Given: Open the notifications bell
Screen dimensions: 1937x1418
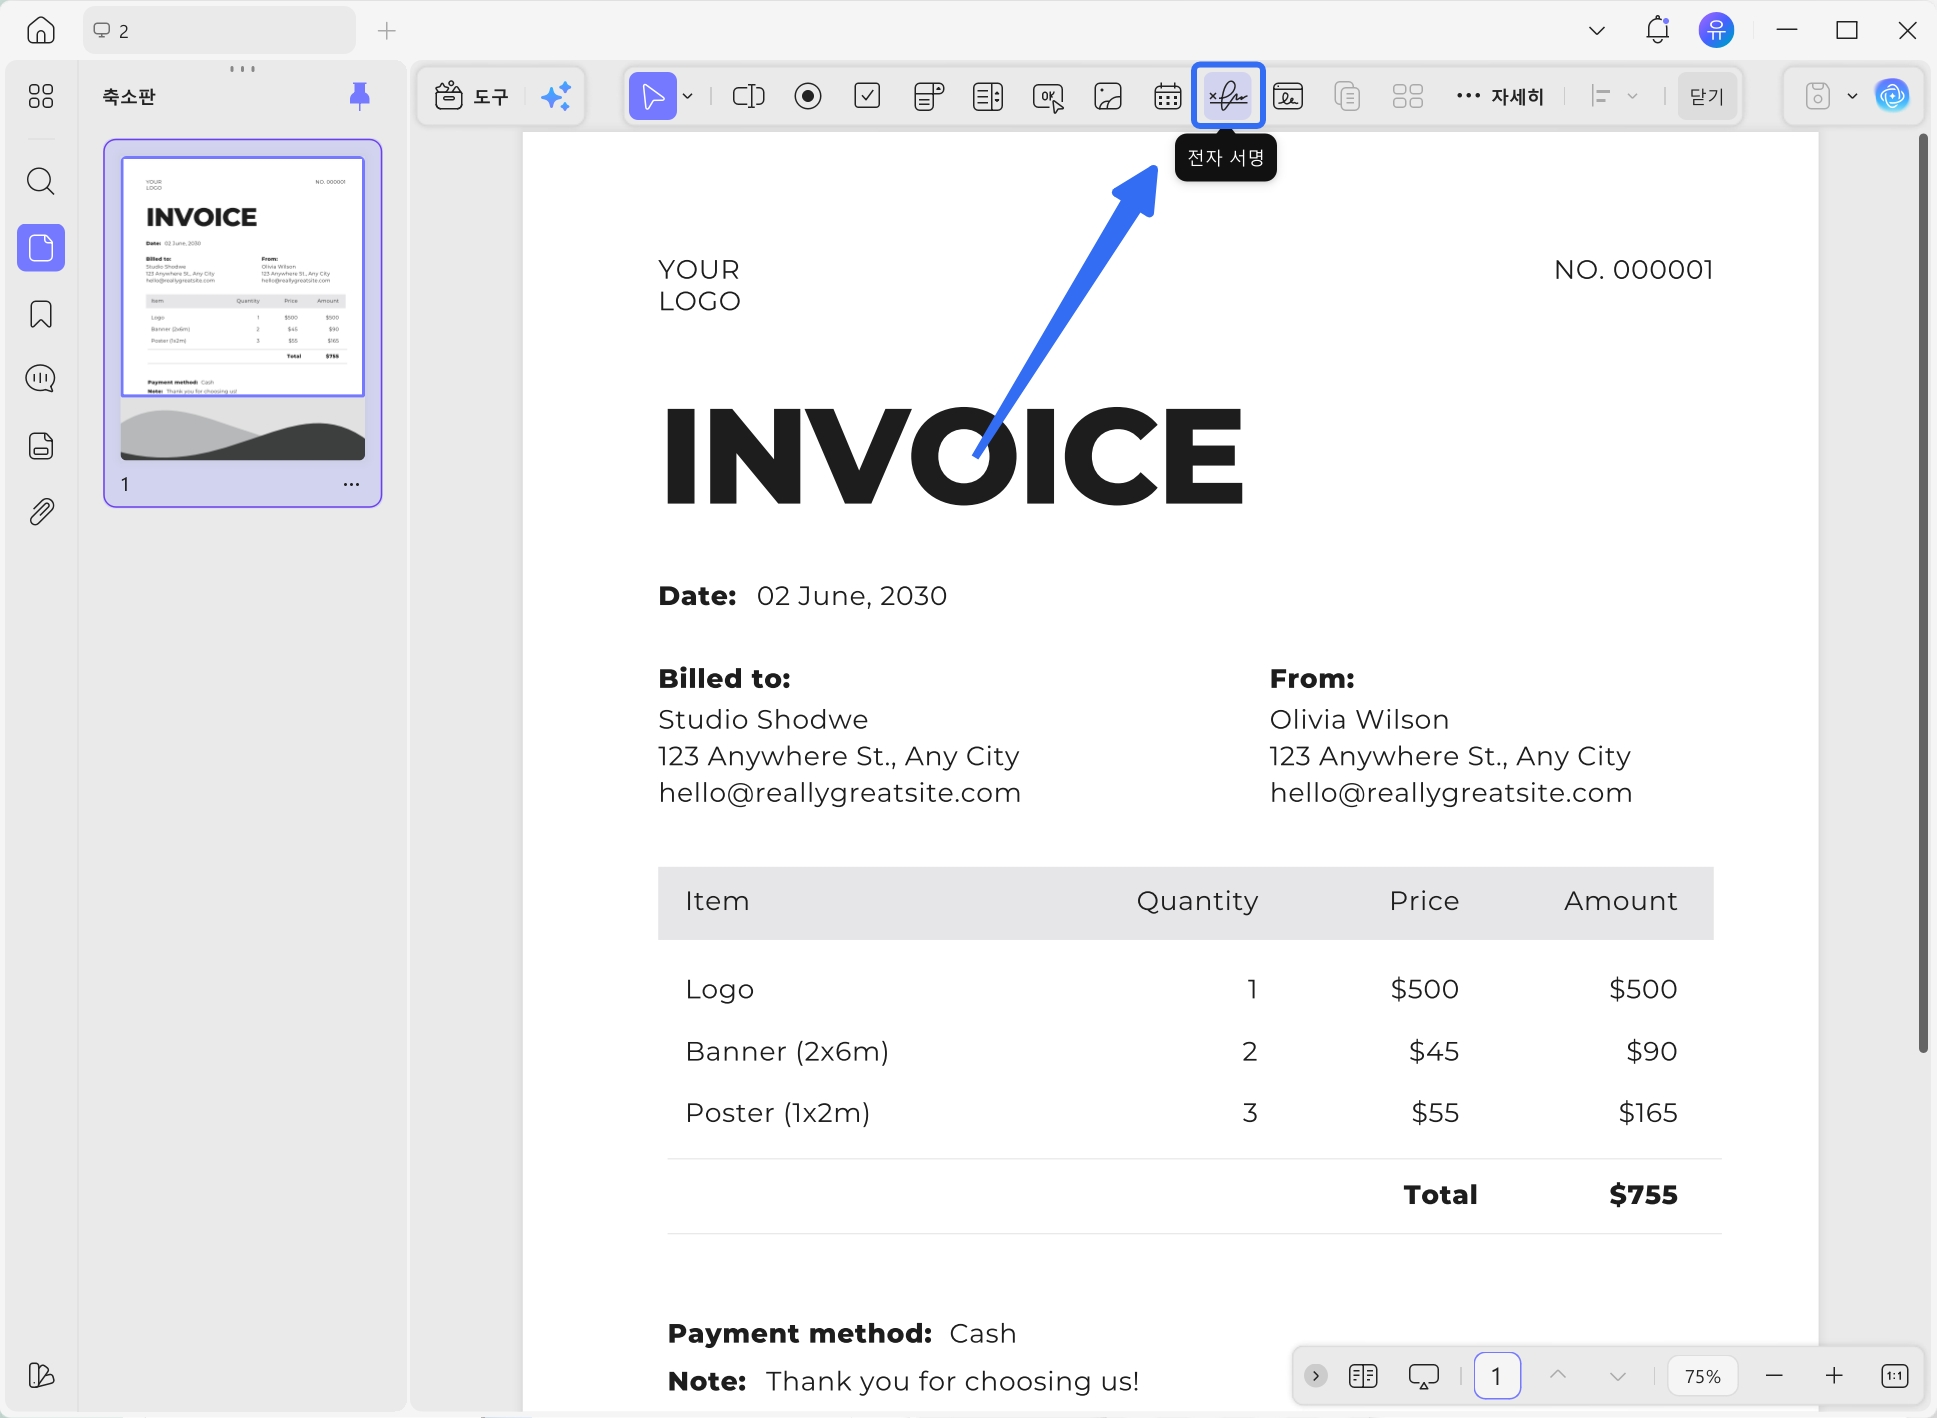Looking at the screenshot, I should 1657,30.
